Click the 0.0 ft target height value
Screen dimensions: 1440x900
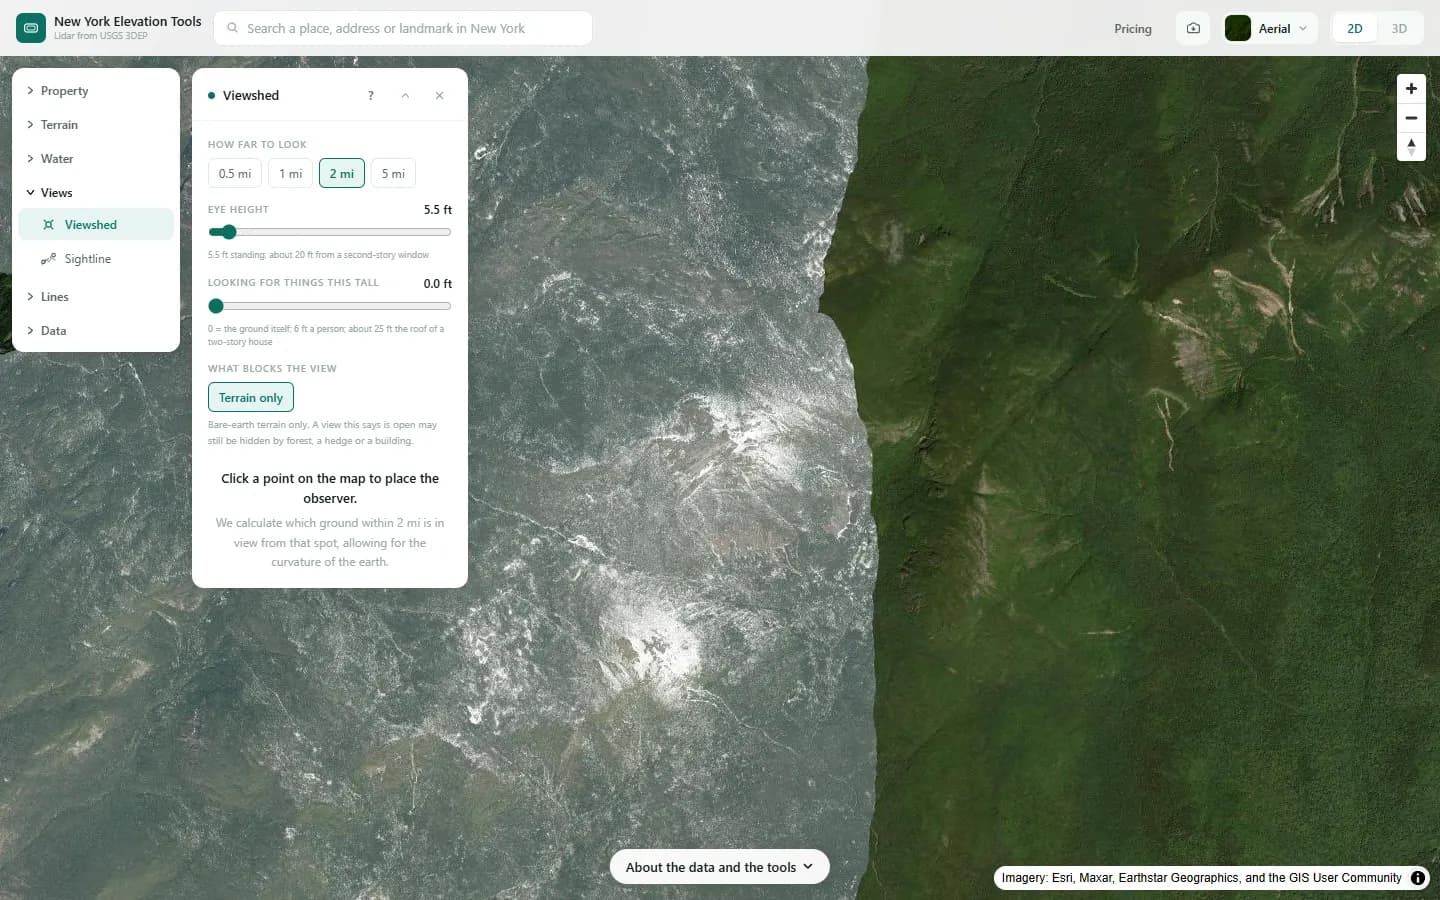pos(438,284)
